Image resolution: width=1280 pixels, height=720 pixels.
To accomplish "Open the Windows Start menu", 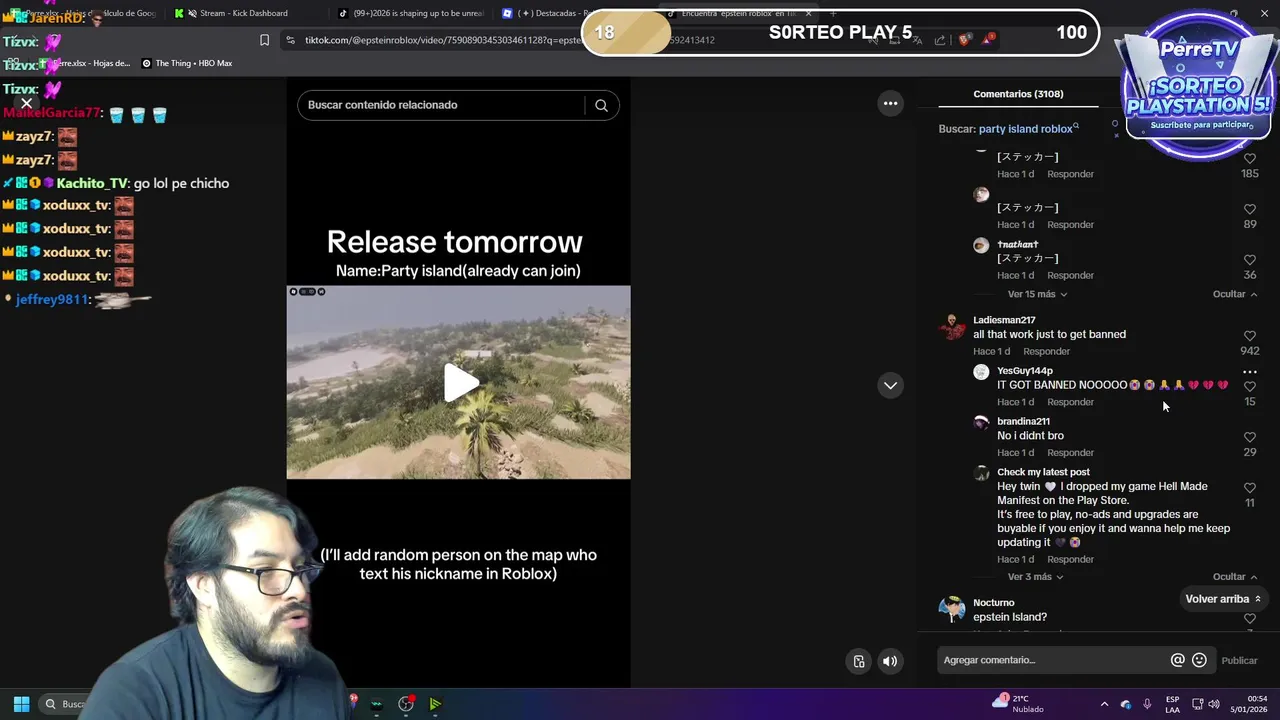I will coord(21,704).
